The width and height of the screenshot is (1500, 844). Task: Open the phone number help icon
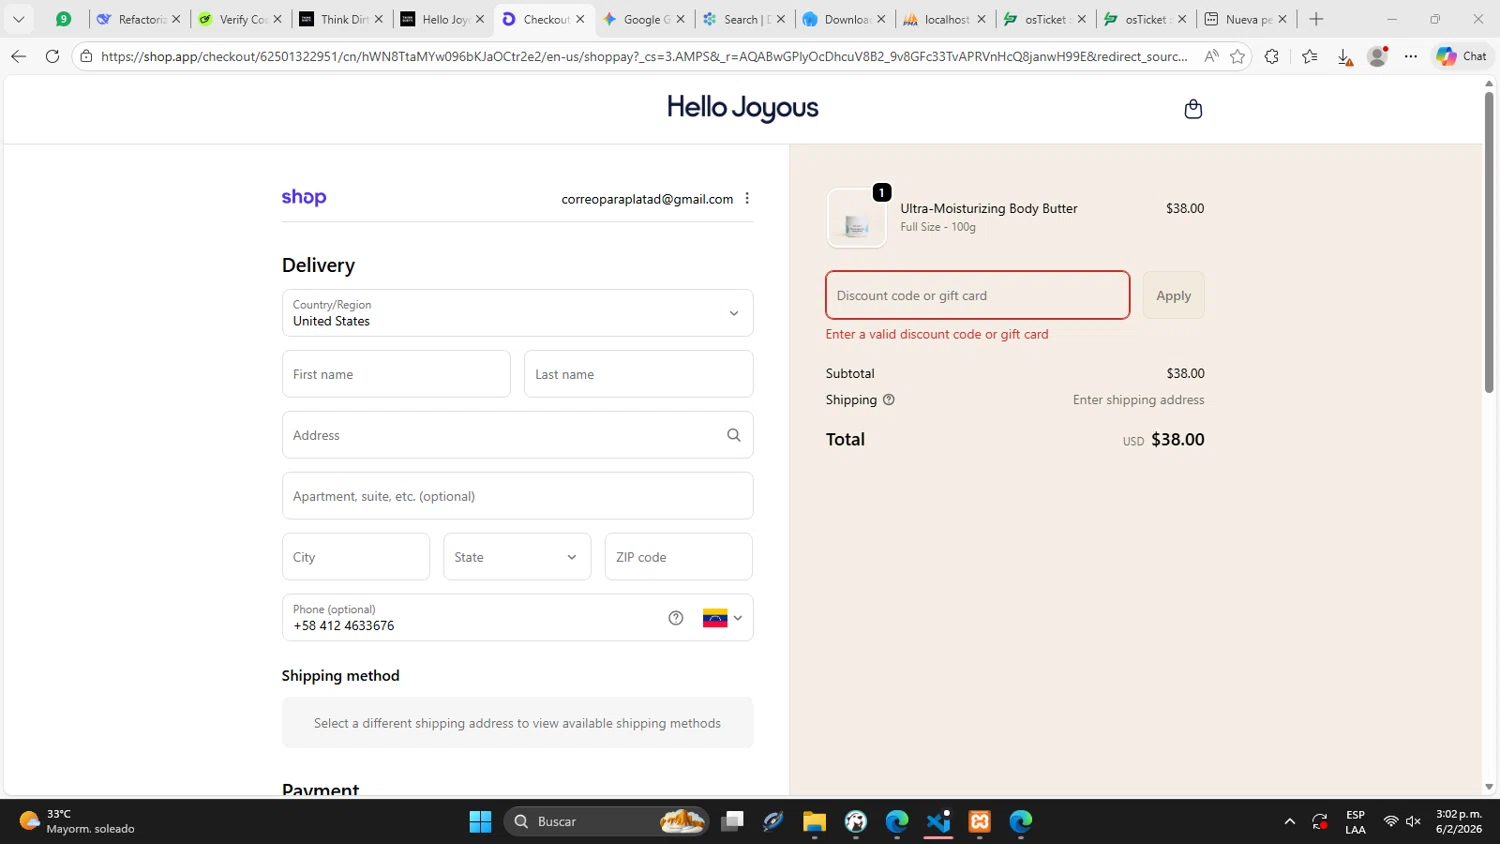pos(676,618)
